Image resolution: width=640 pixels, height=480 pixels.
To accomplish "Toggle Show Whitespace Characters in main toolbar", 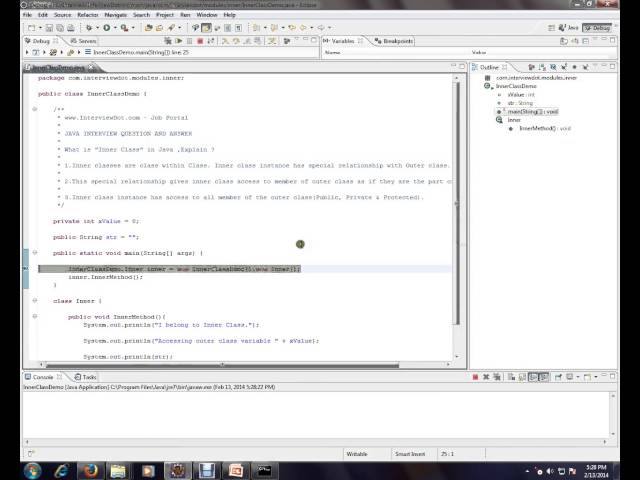I will (238, 28).
